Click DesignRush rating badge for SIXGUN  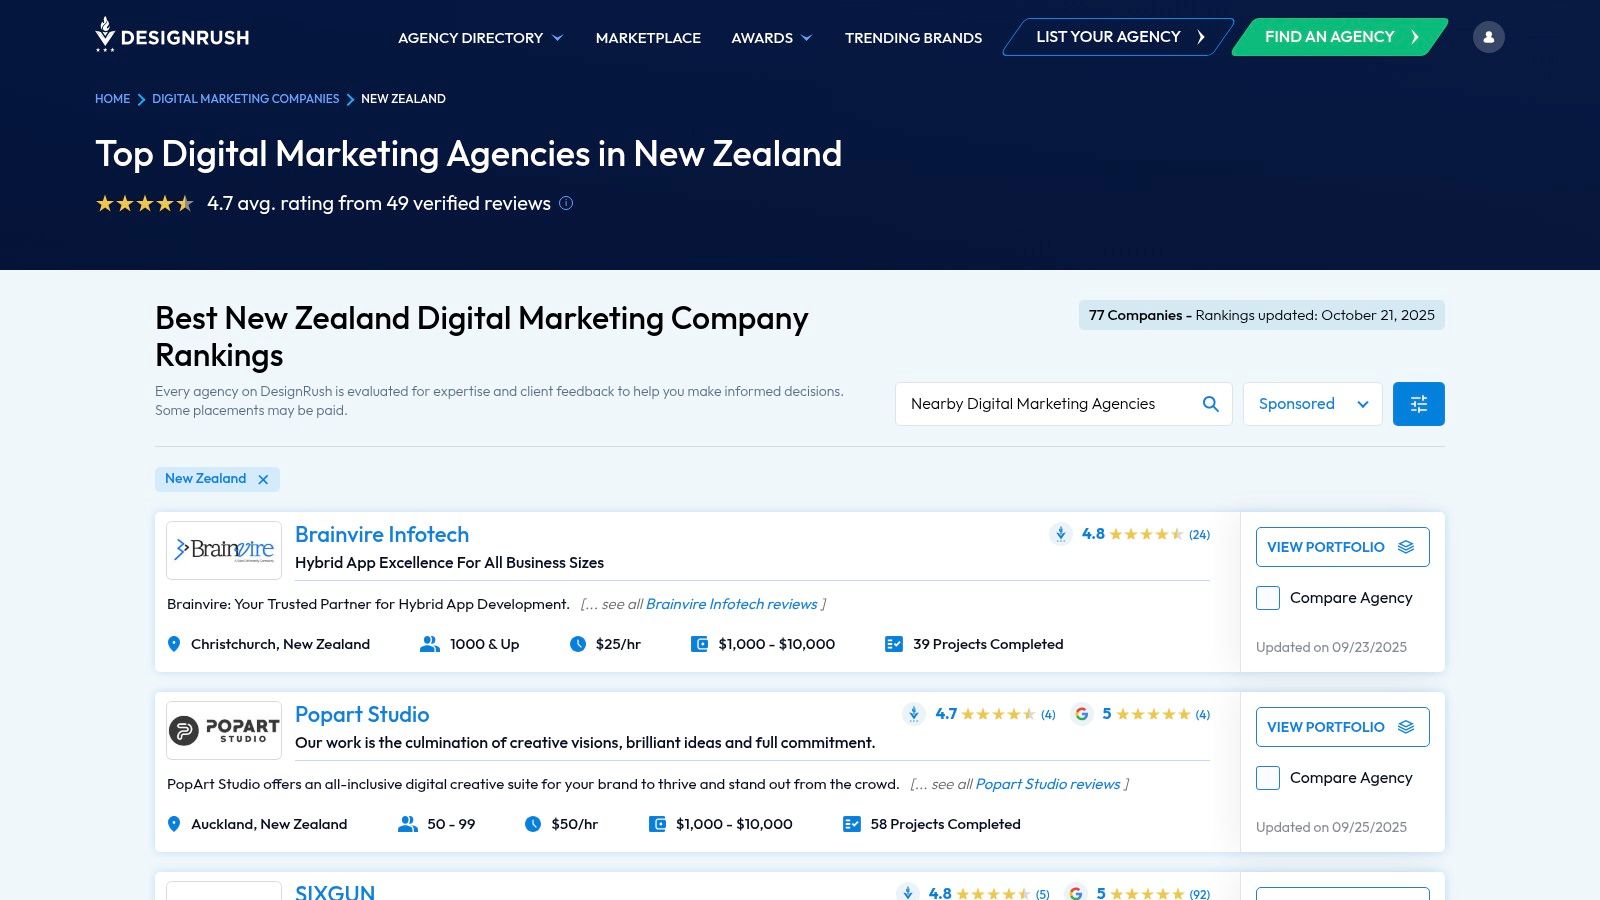click(x=908, y=893)
